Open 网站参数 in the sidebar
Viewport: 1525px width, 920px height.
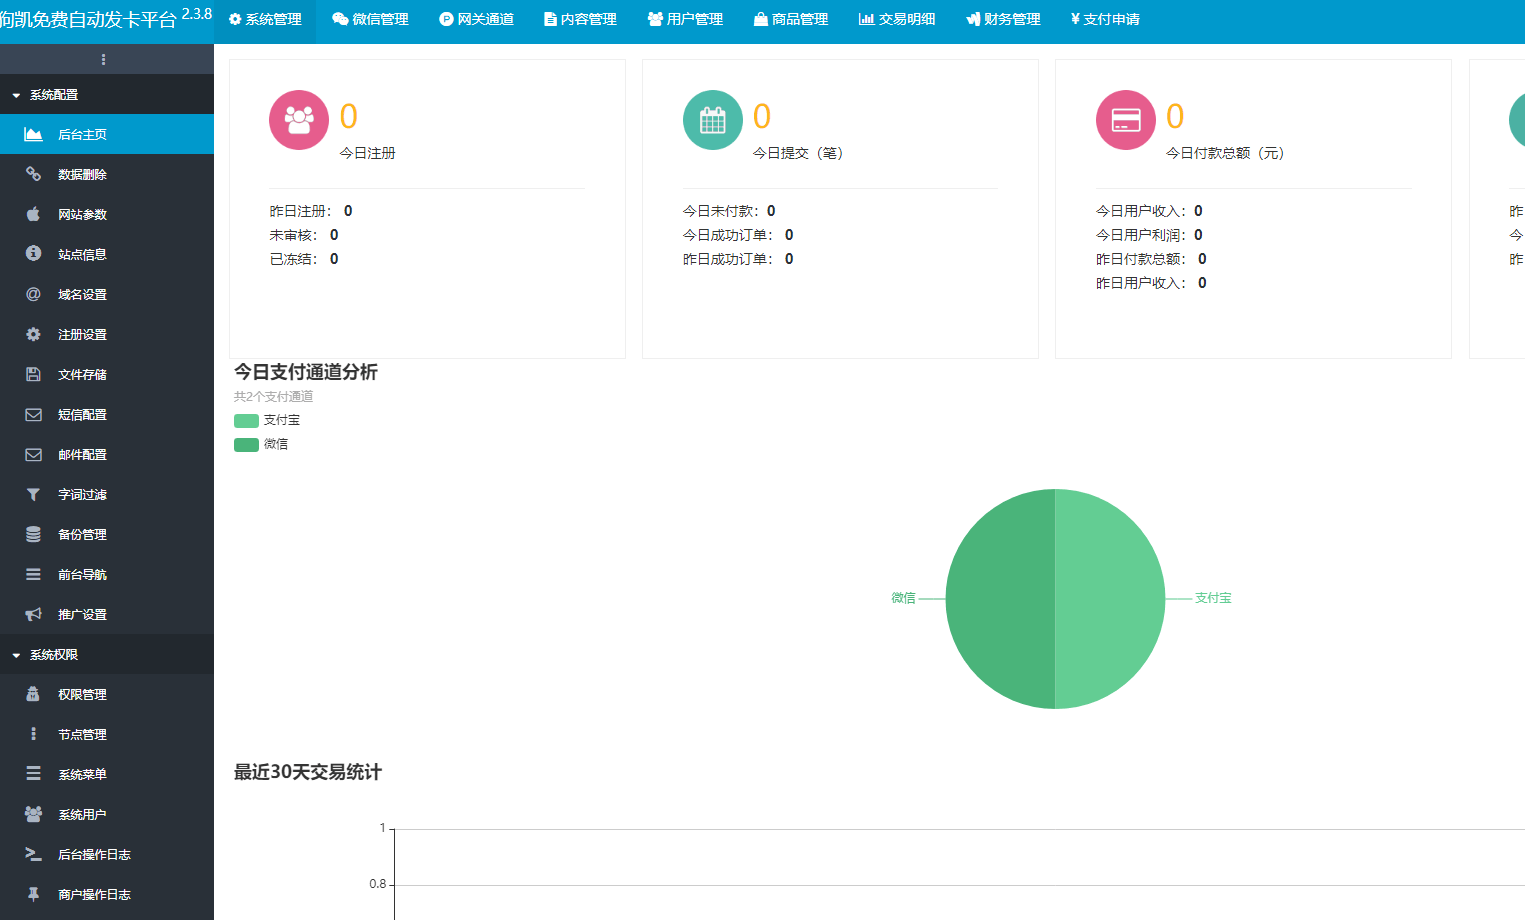tap(82, 214)
